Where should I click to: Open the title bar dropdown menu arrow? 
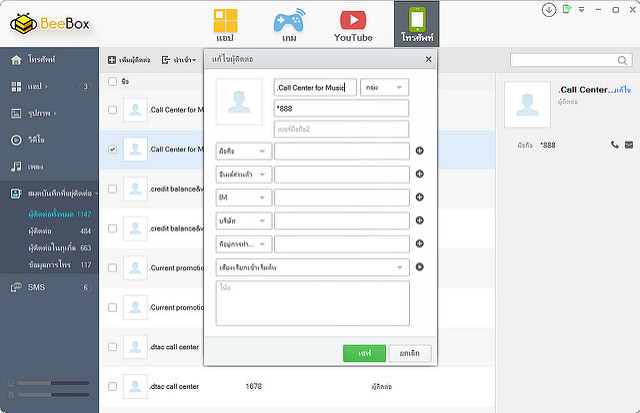pos(581,9)
